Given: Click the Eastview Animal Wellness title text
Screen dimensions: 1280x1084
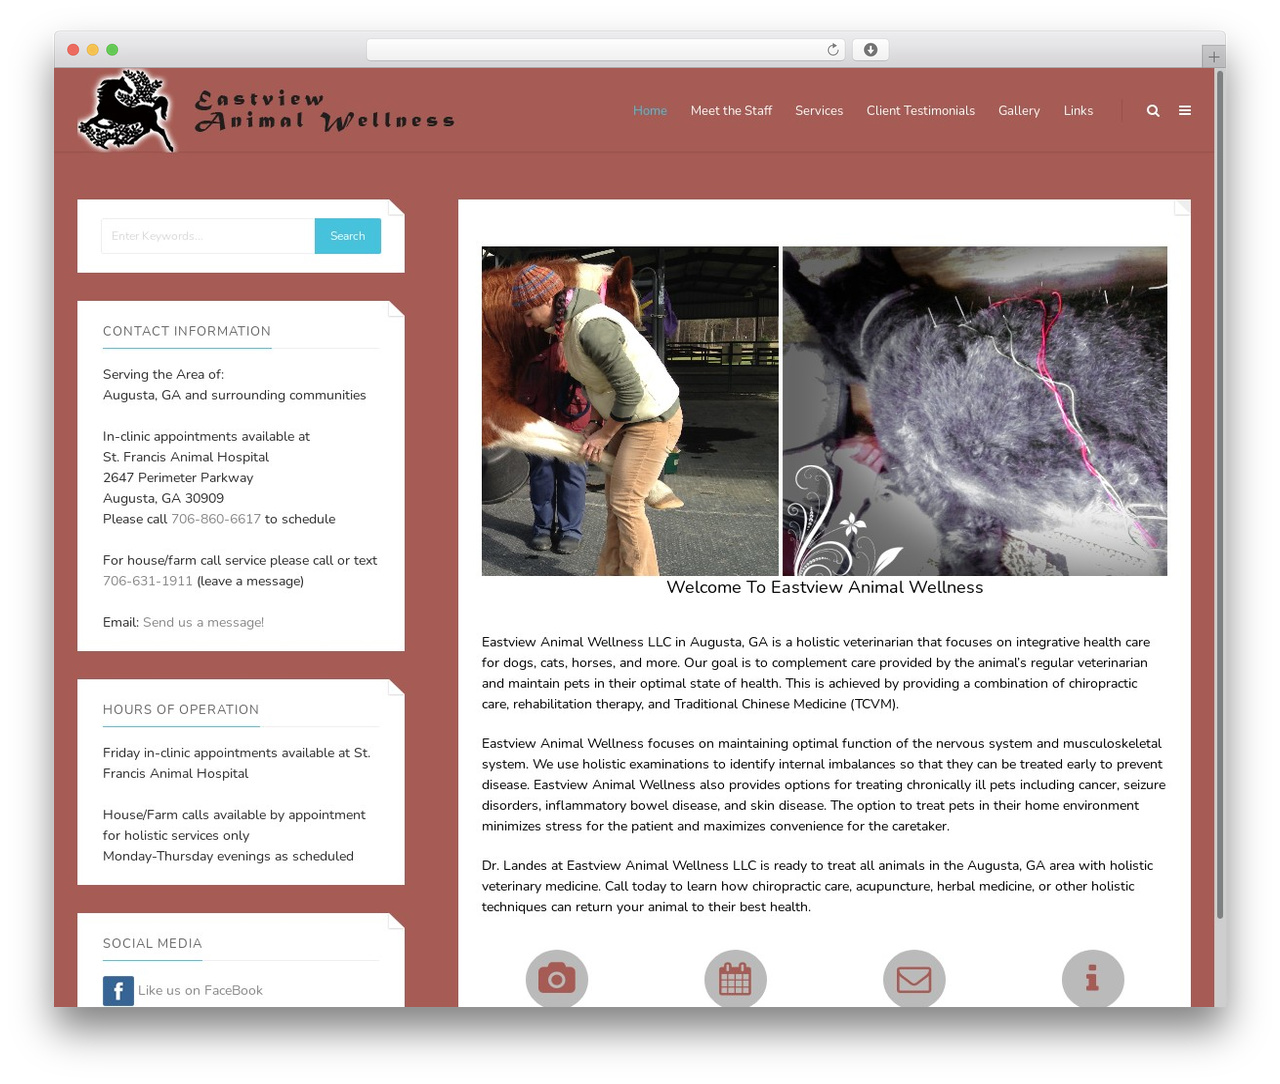Looking at the screenshot, I should (x=324, y=111).
